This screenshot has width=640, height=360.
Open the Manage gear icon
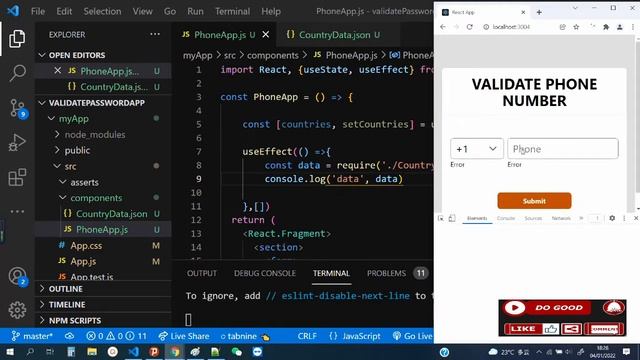coord(17,310)
